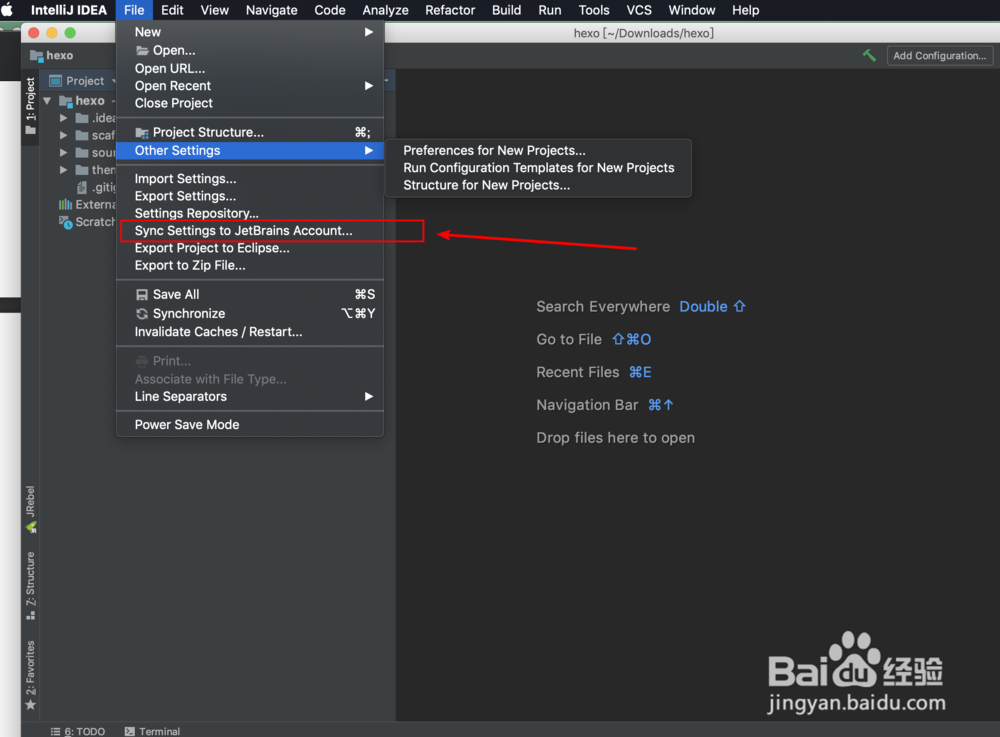The height and width of the screenshot is (737, 1000).
Task: Expand the .idea folder arrow
Action: [x=63, y=118]
